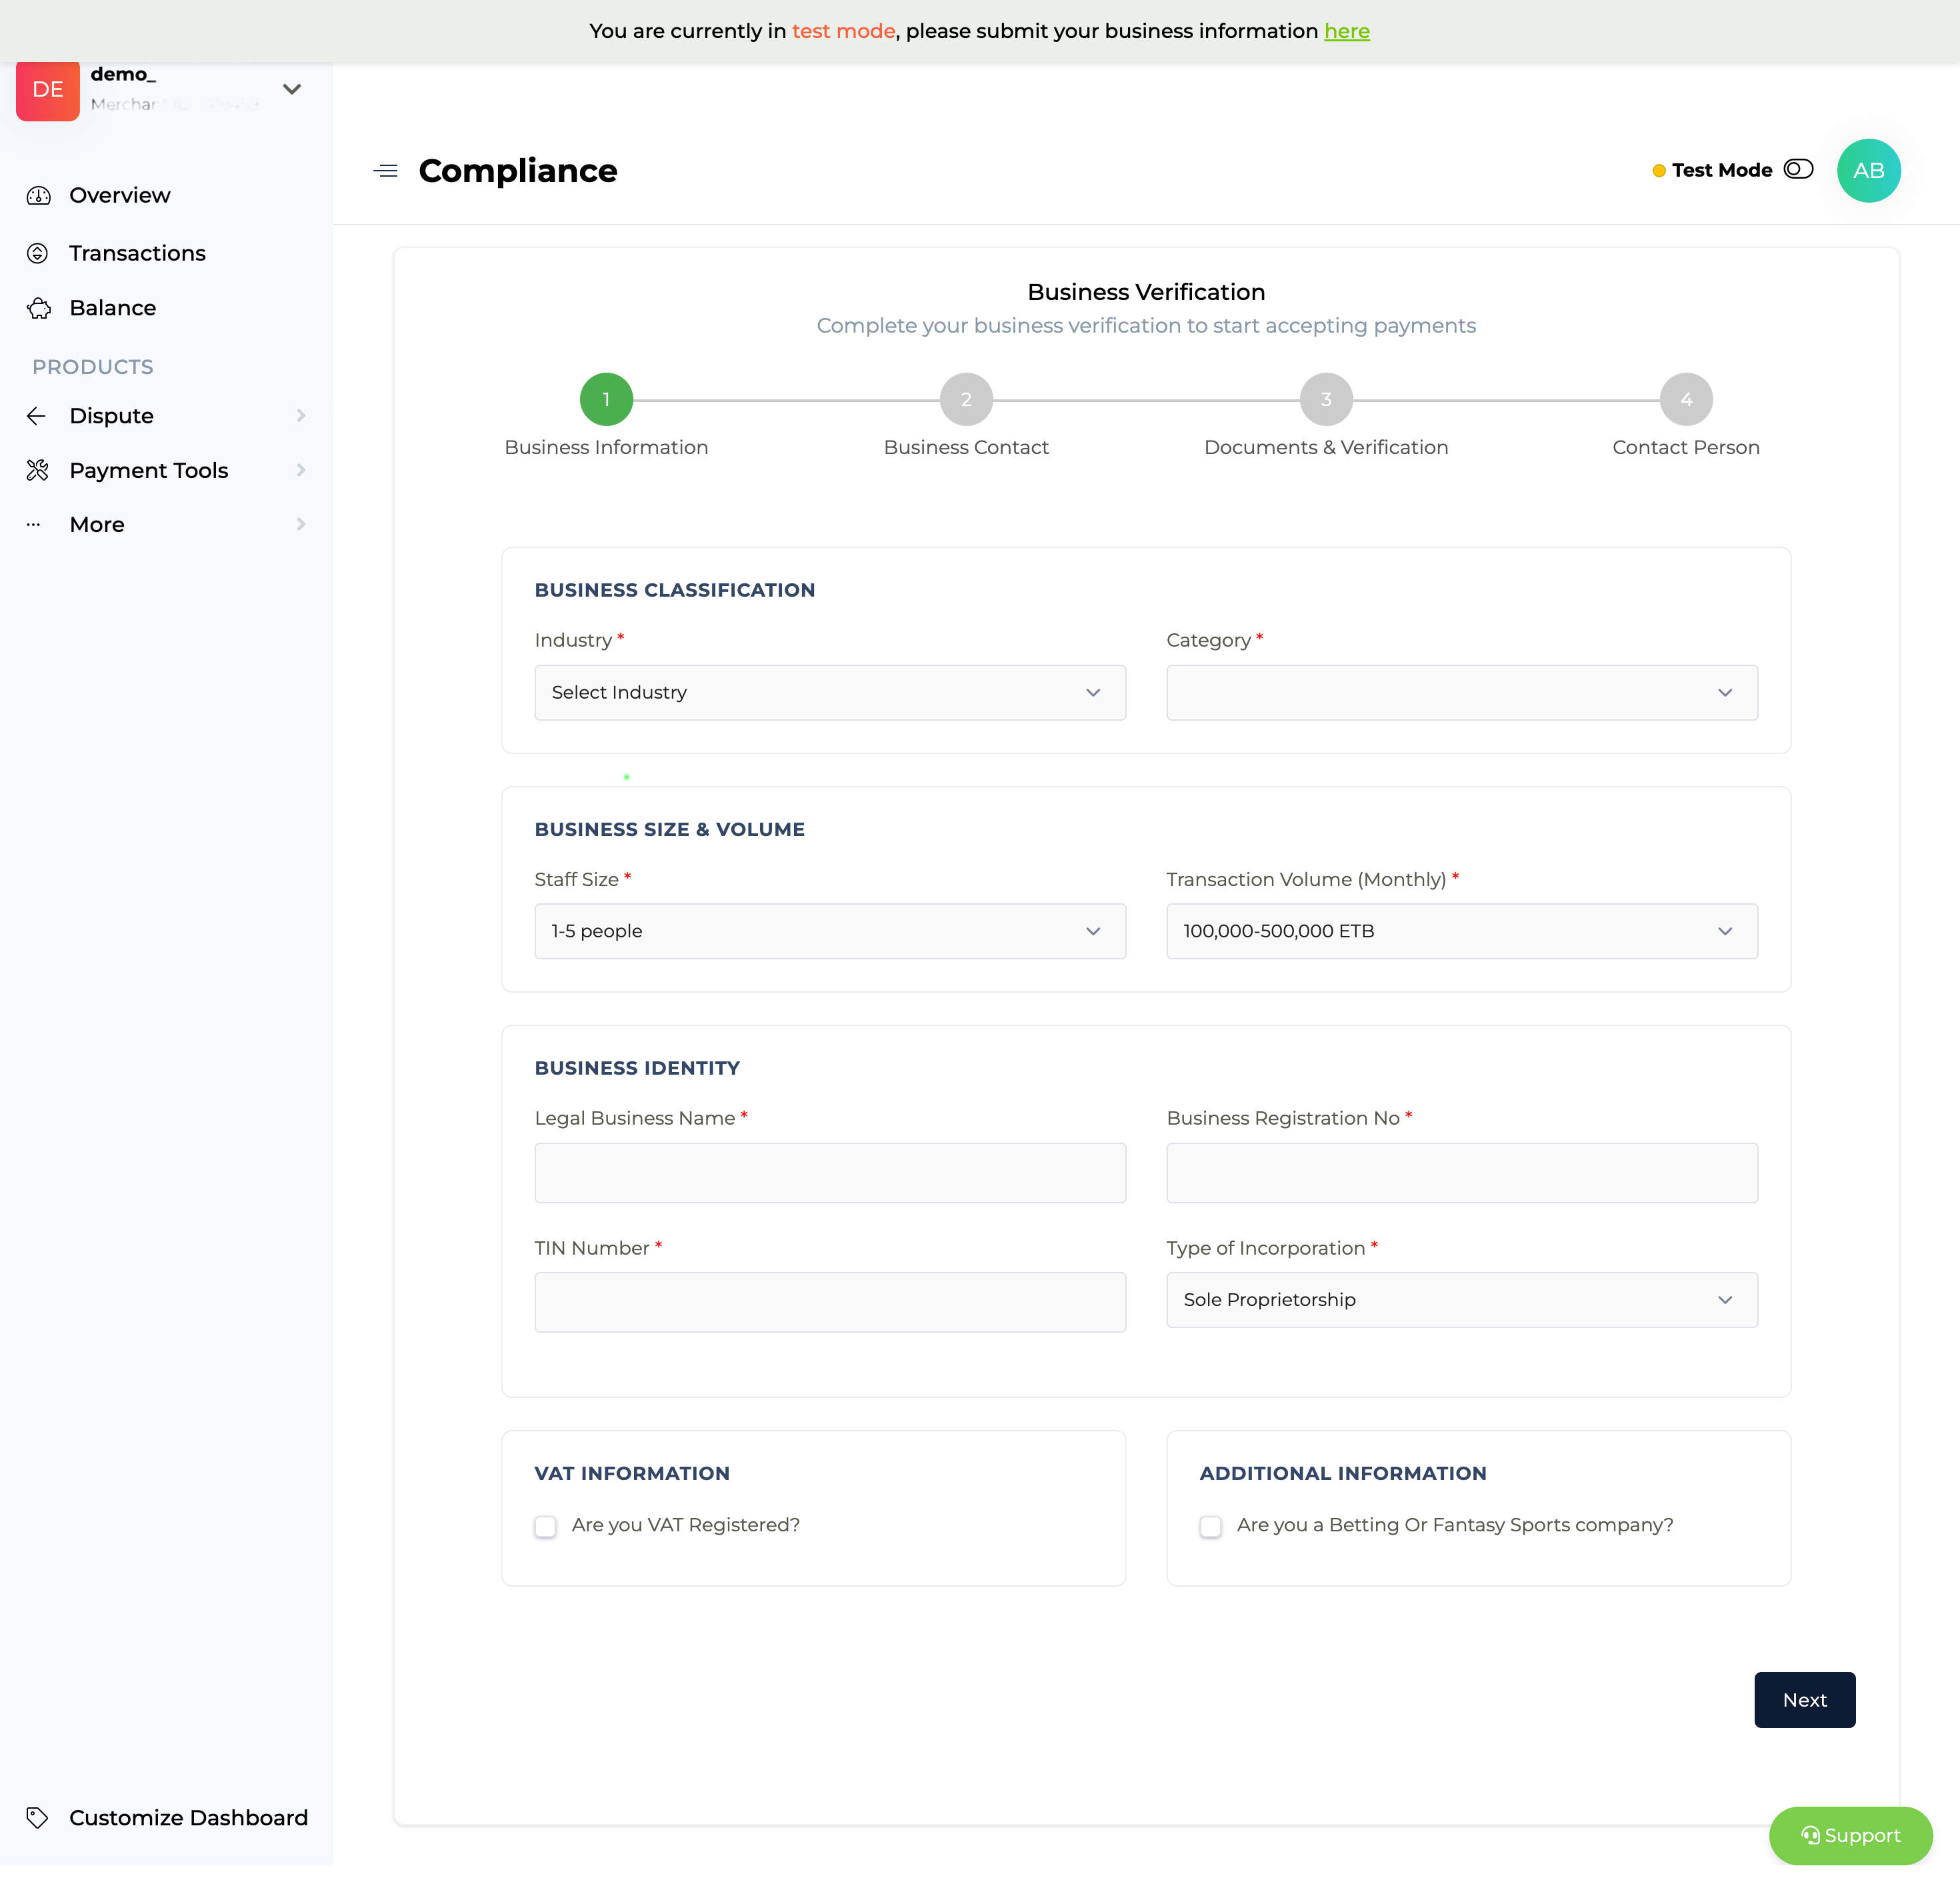Click the Payment Tools wrench icon
The image size is (1960, 1892).
coord(38,470)
